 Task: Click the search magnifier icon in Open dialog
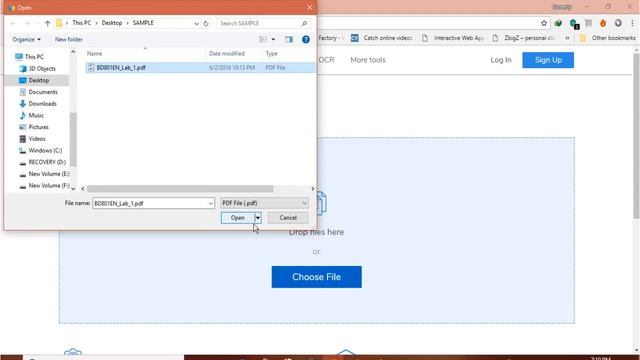pyautogui.click(x=304, y=23)
